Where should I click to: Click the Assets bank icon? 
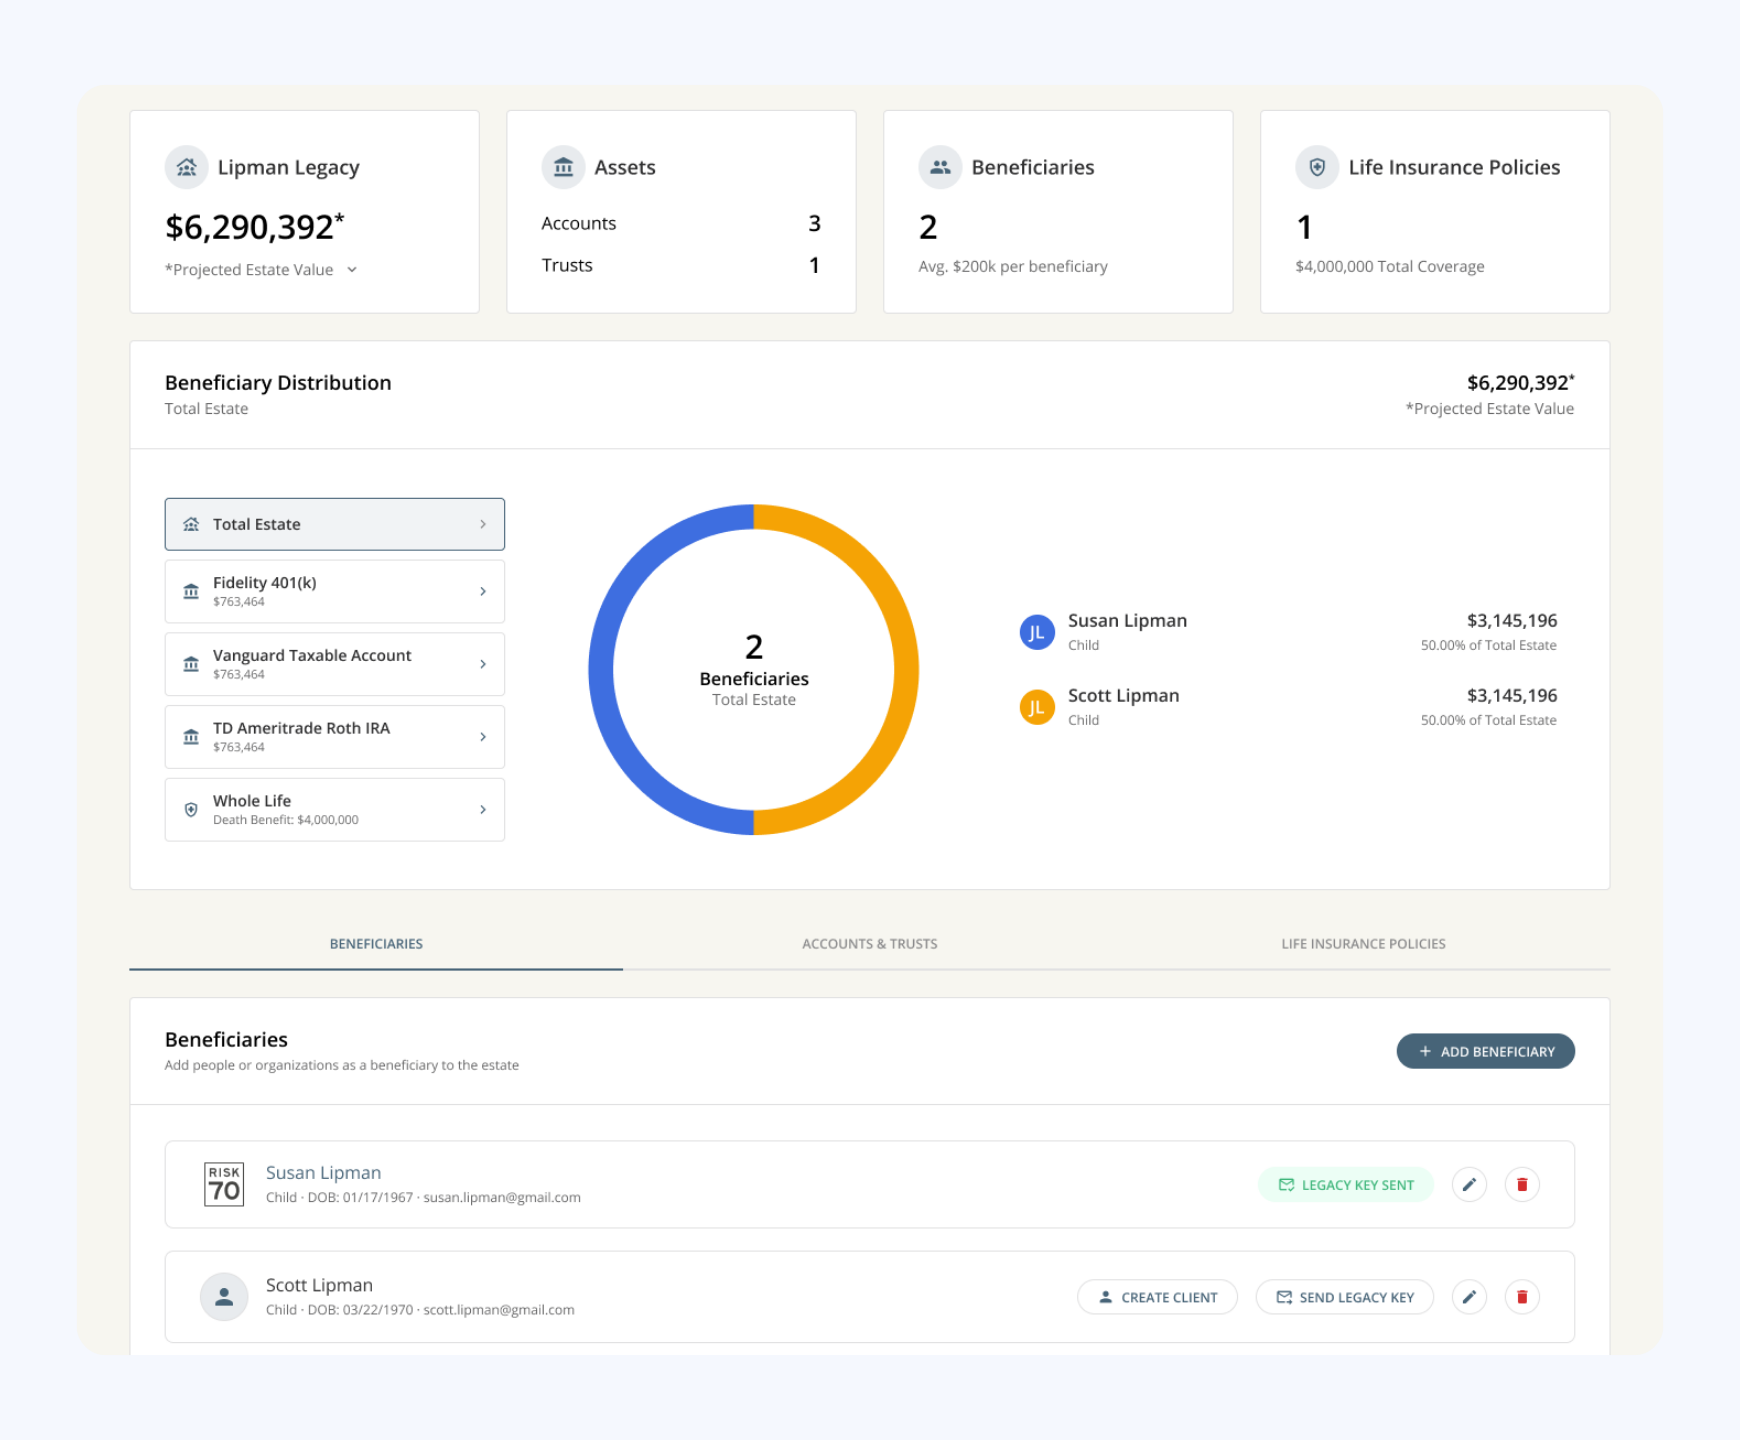563,167
